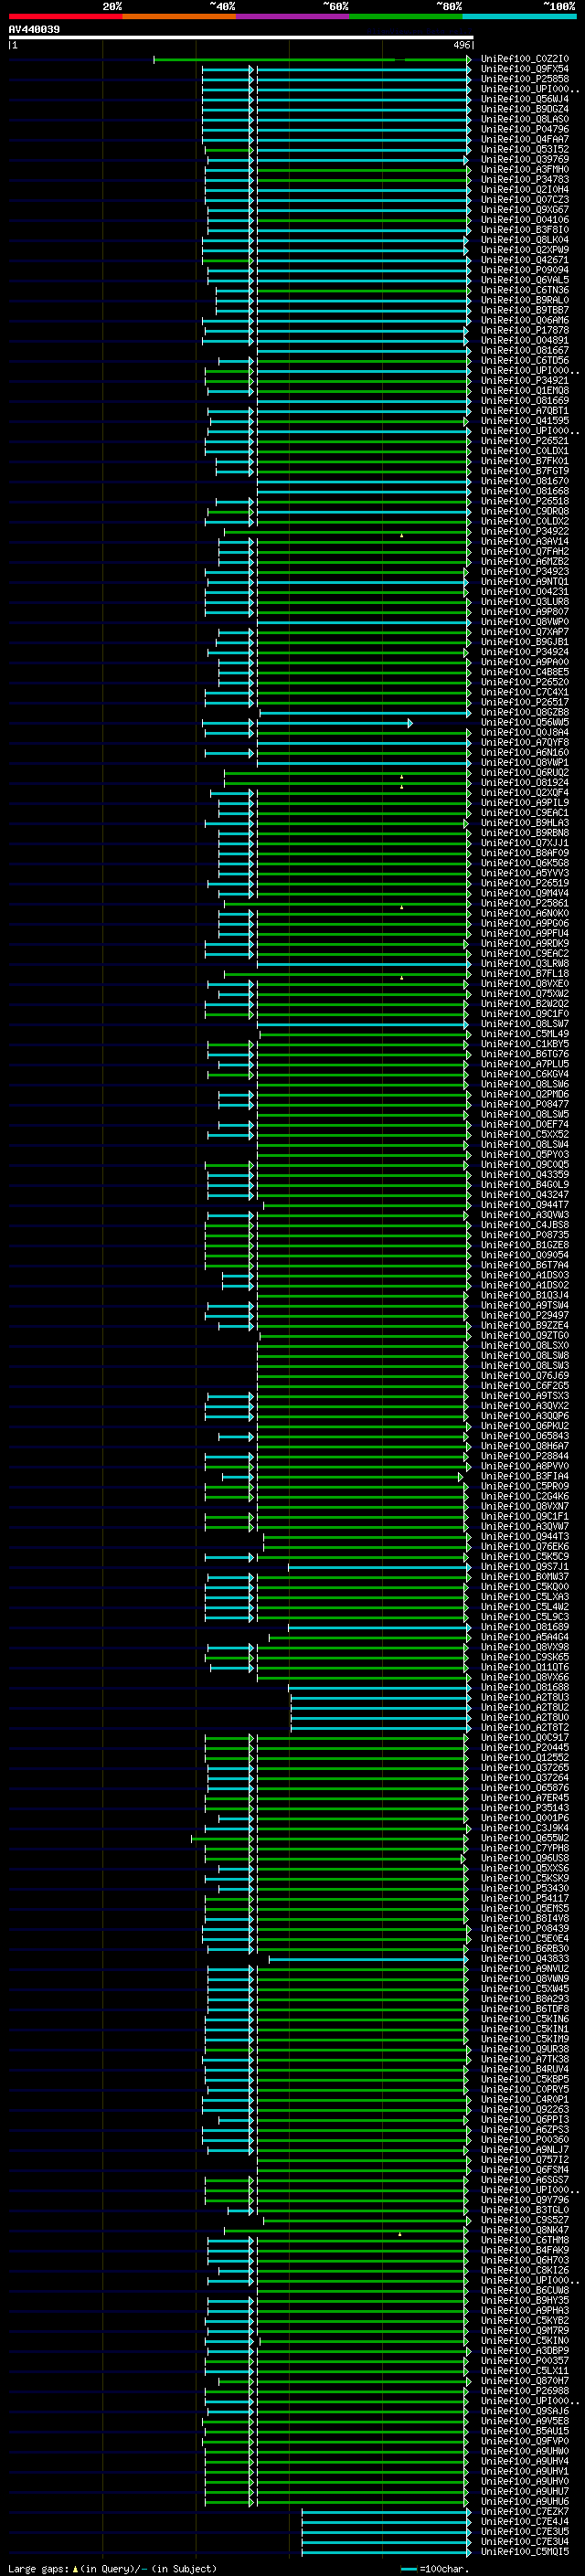This screenshot has height=2576, width=585.
Task: Open hit UniRef100_Q56WJ4
Action: 525,99
